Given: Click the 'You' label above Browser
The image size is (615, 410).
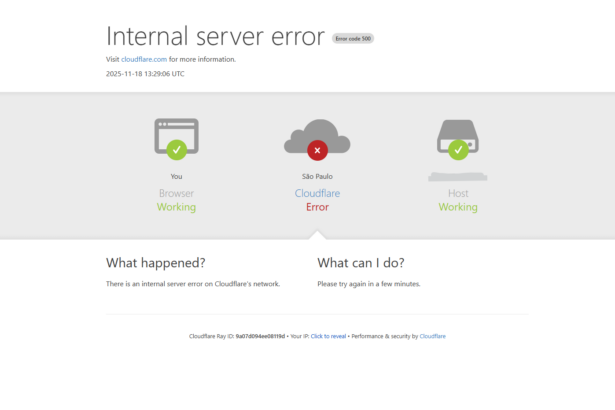Looking at the screenshot, I should tap(176, 177).
